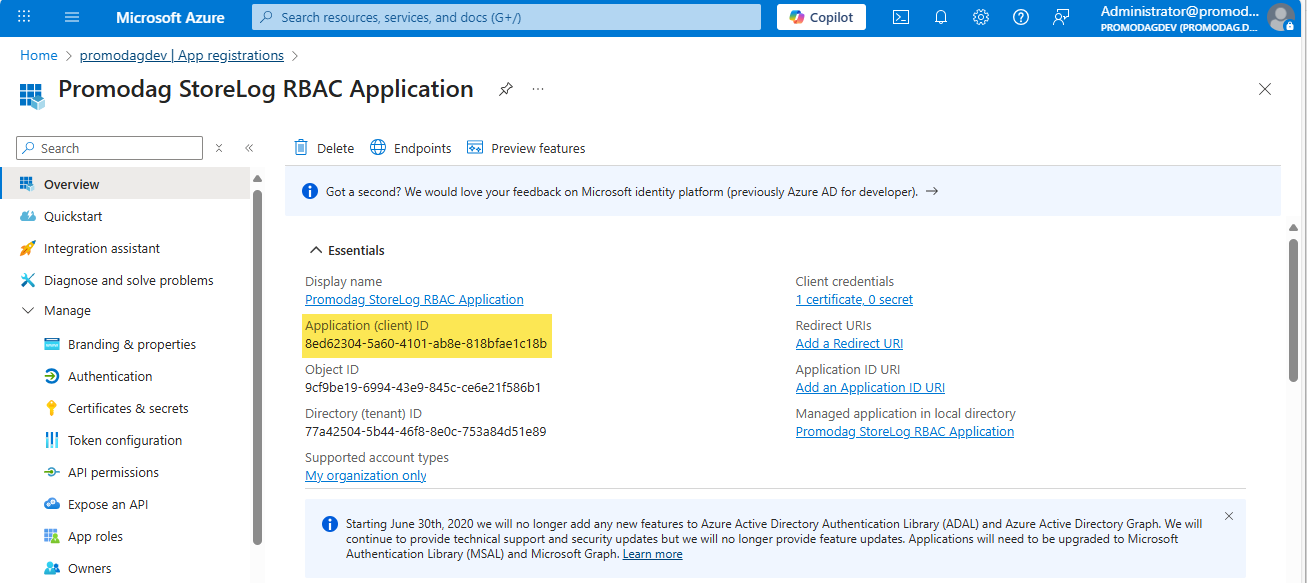This screenshot has height=583, width=1307.
Task: Open the Endpoints panel
Action: 410,147
